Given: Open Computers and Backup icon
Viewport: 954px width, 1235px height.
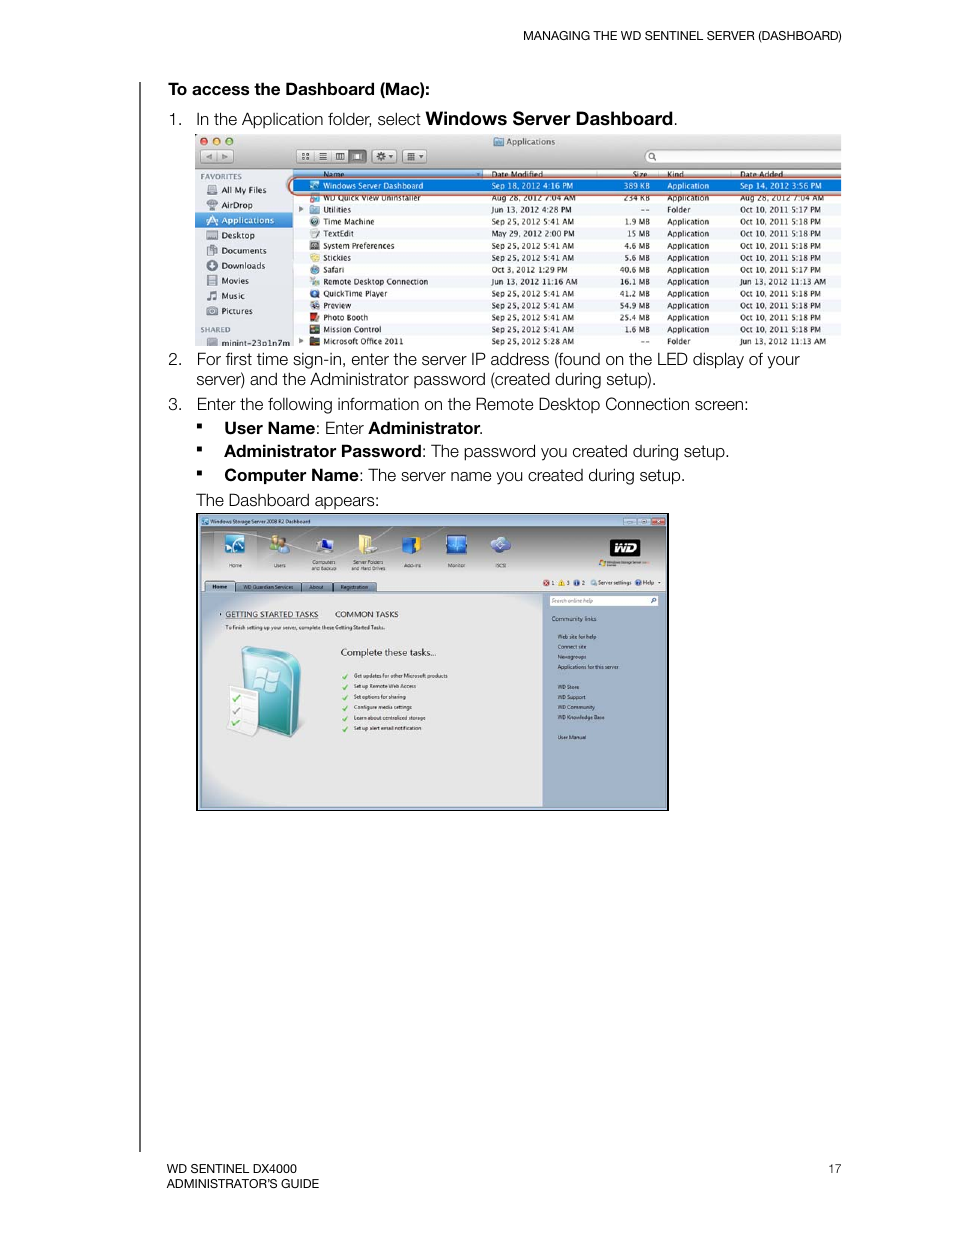Looking at the screenshot, I should pyautogui.click(x=324, y=549).
